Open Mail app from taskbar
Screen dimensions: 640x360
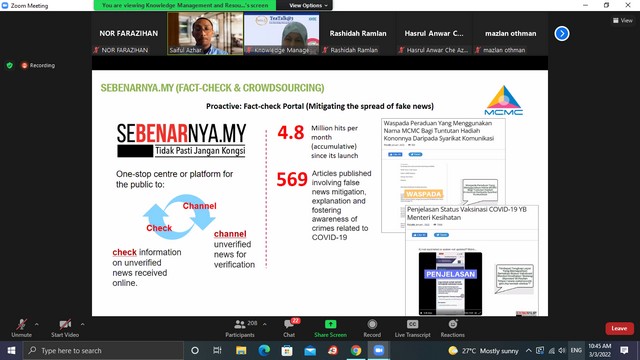[310, 351]
